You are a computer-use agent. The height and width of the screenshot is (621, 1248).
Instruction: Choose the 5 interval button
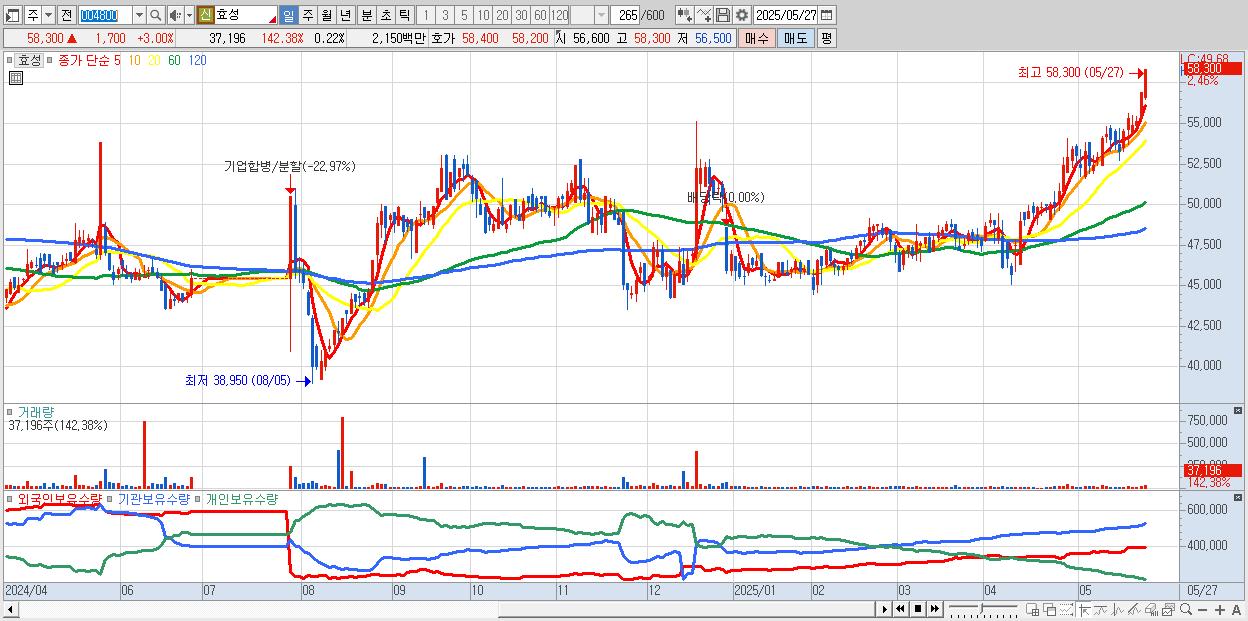pyautogui.click(x=464, y=15)
